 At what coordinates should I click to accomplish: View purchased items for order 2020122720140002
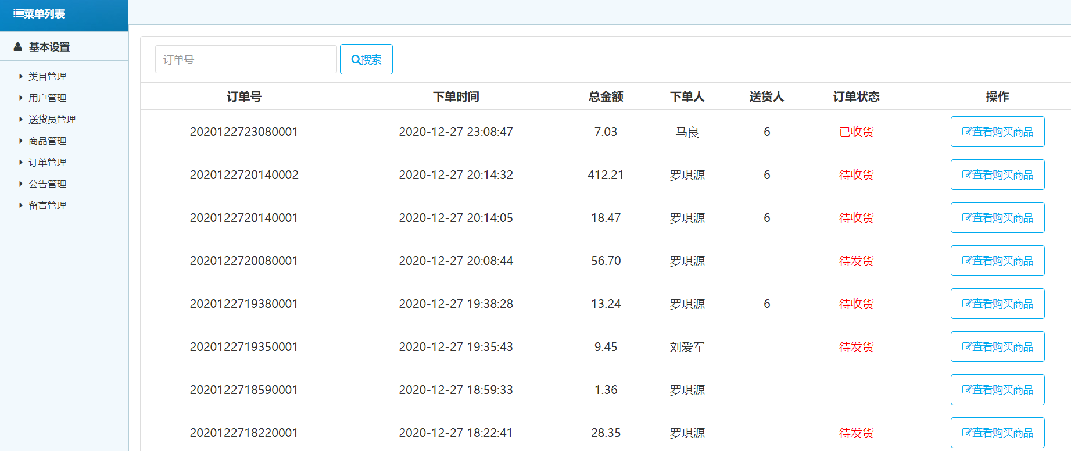[997, 175]
